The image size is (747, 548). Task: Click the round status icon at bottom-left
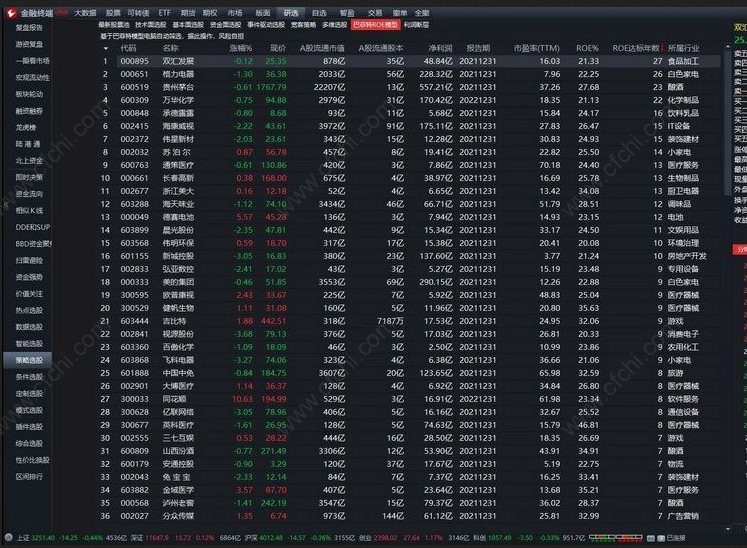[8, 537]
